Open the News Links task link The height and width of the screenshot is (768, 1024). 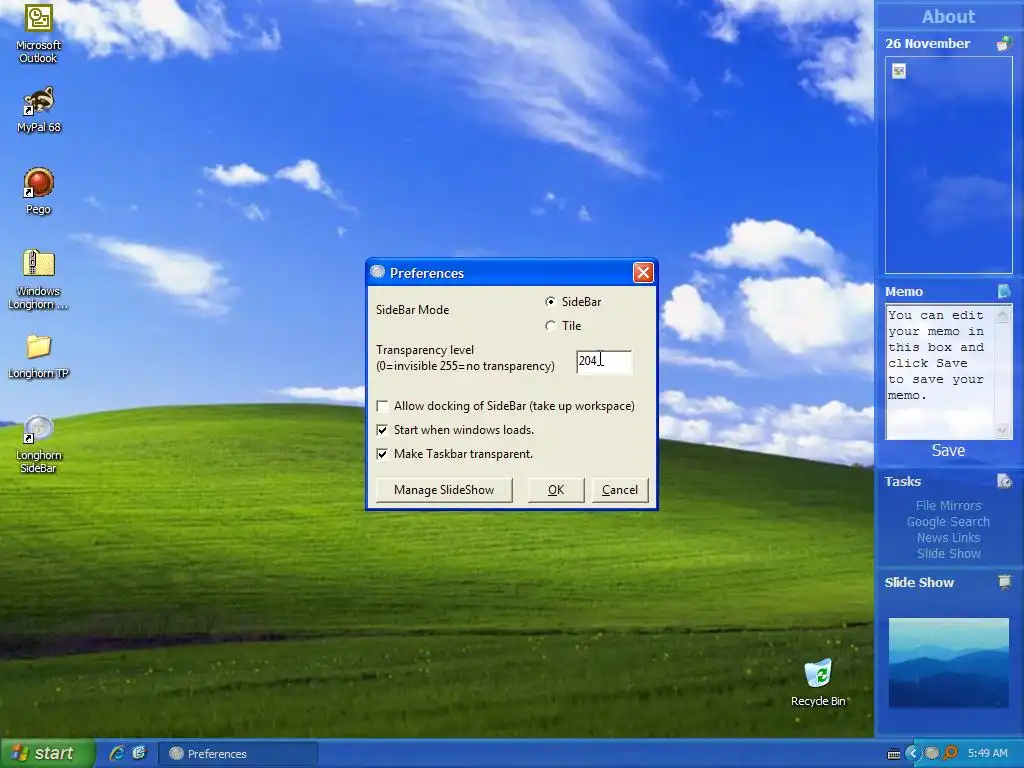coord(948,537)
